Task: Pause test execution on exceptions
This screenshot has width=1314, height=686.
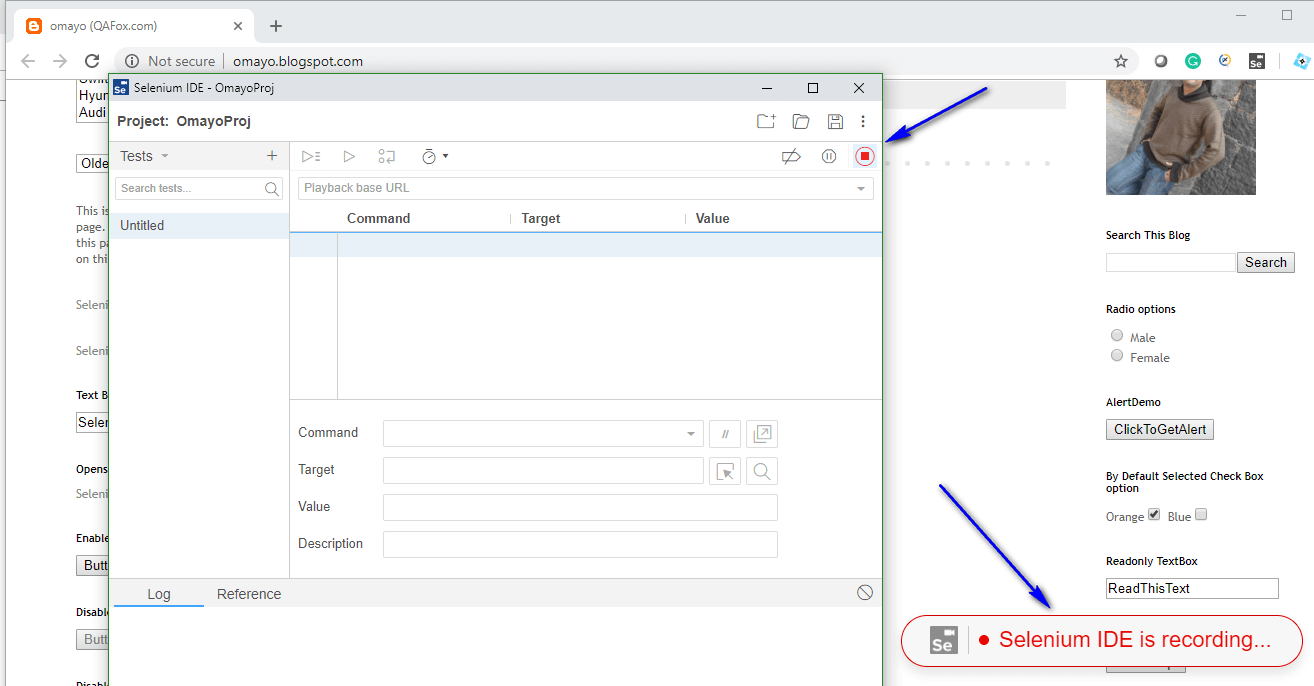Action: [x=829, y=156]
